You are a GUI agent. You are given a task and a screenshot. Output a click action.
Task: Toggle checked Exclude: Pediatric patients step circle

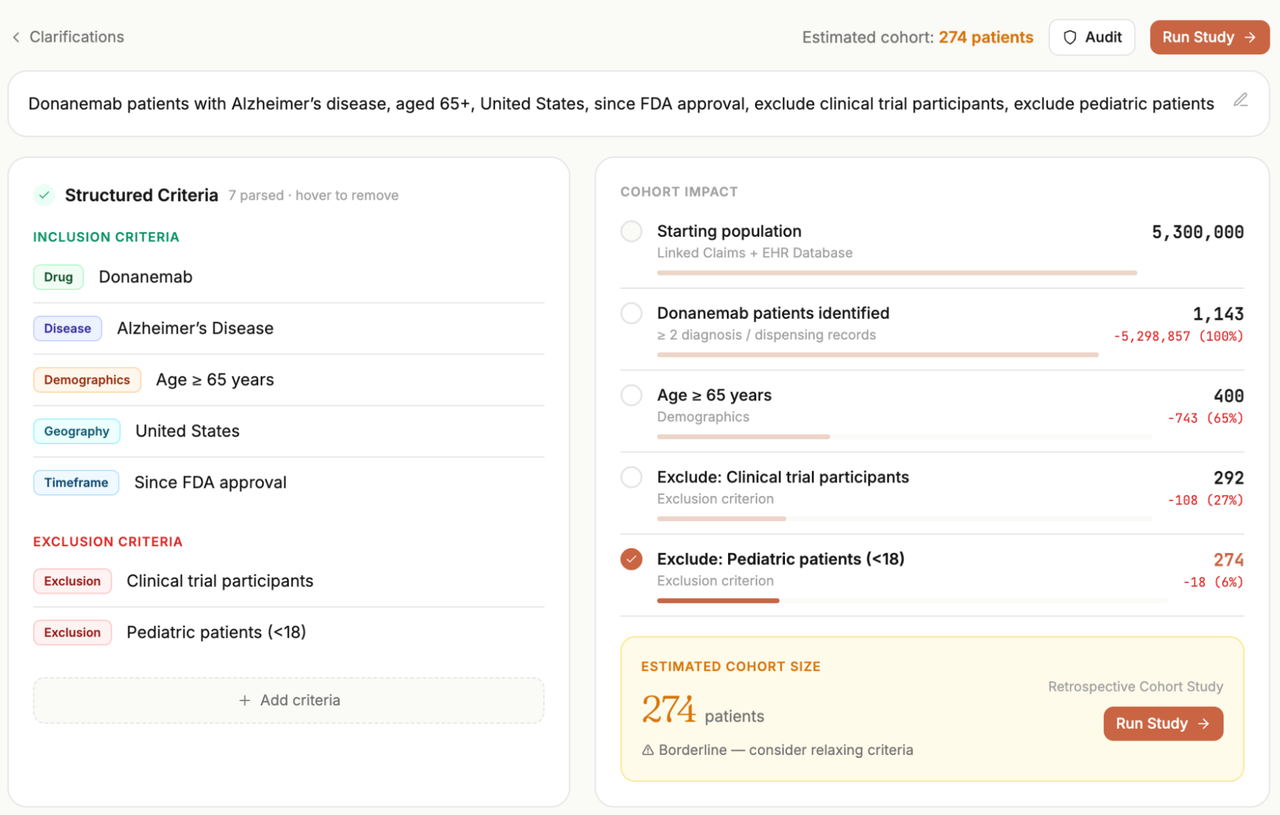tap(631, 559)
